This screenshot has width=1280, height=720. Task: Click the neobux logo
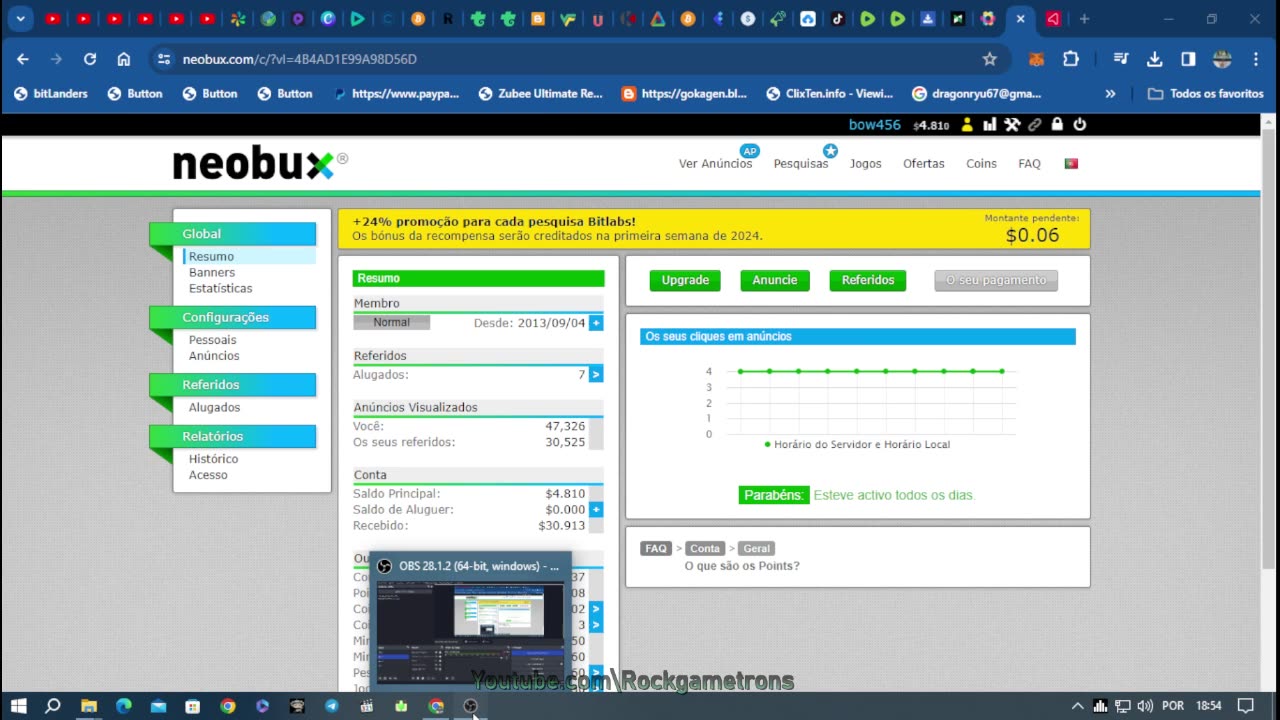tap(260, 164)
